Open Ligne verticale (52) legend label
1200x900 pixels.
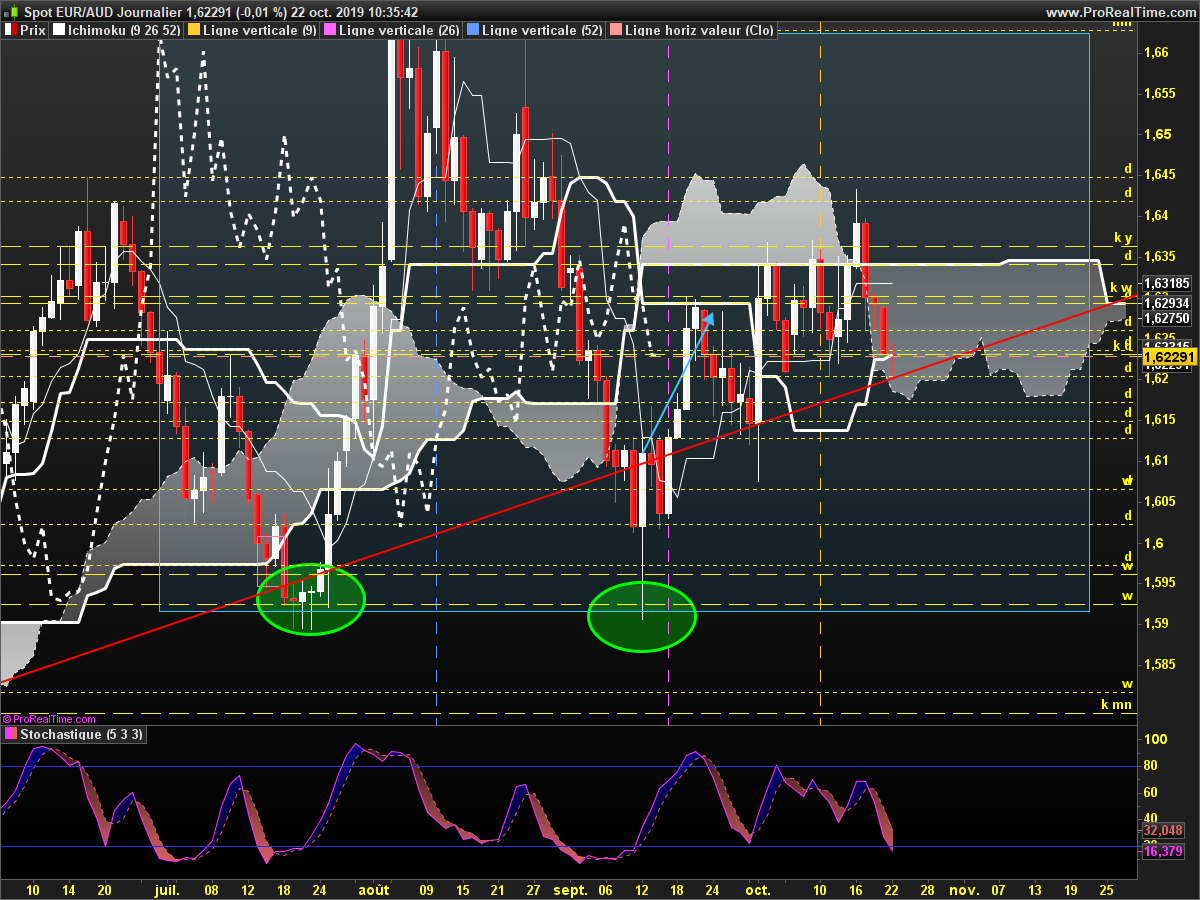pos(542,30)
